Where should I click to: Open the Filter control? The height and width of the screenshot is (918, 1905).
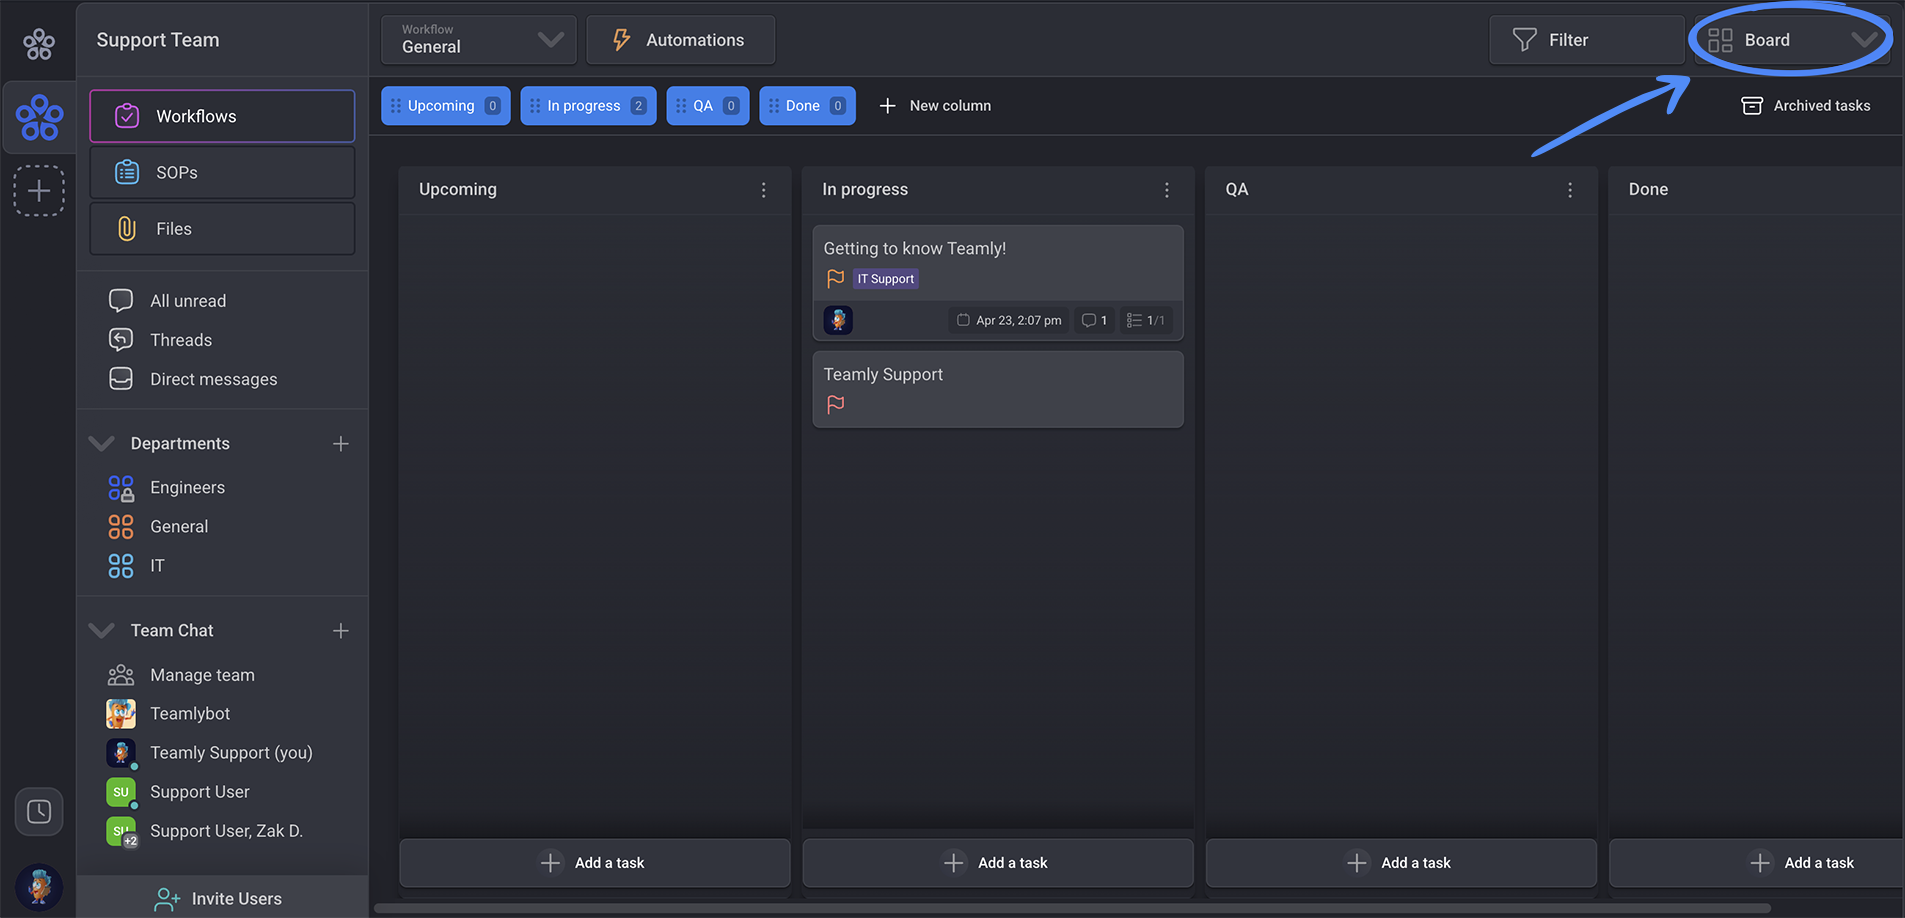[1586, 40]
